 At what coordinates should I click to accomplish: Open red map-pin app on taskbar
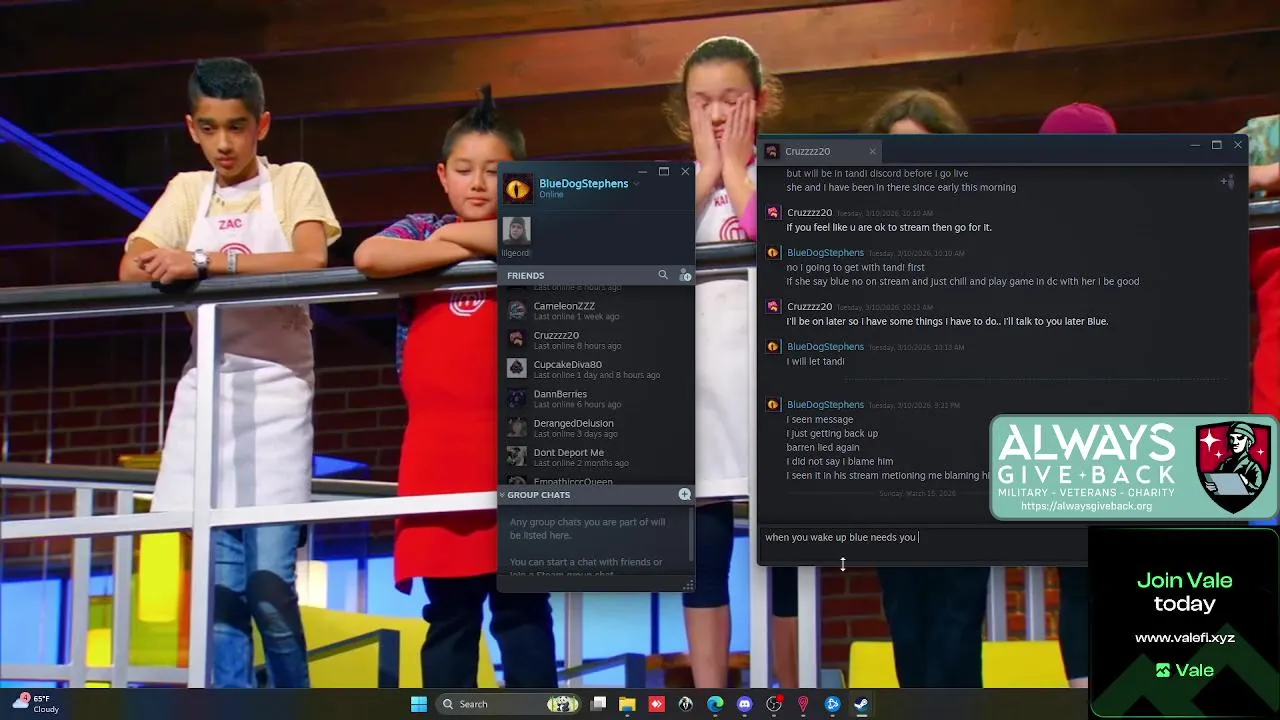coord(802,704)
